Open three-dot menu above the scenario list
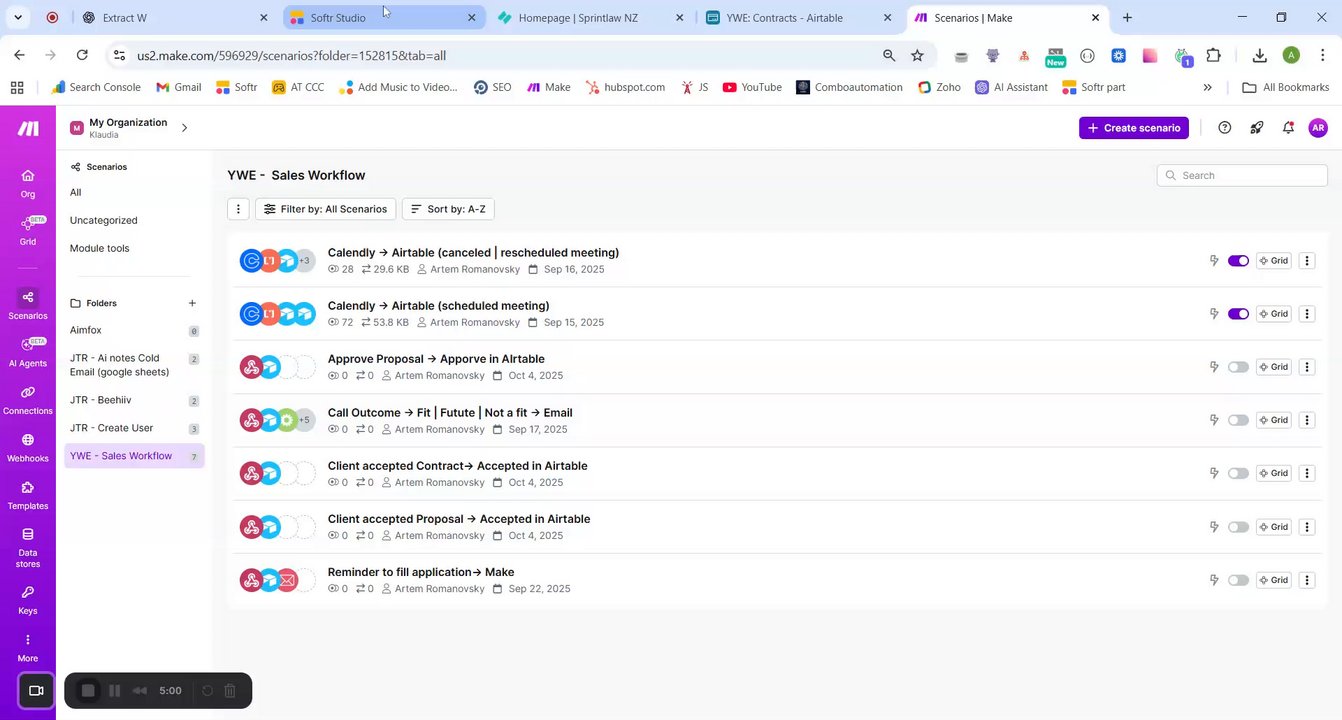This screenshot has height=720, width=1342. pos(238,209)
